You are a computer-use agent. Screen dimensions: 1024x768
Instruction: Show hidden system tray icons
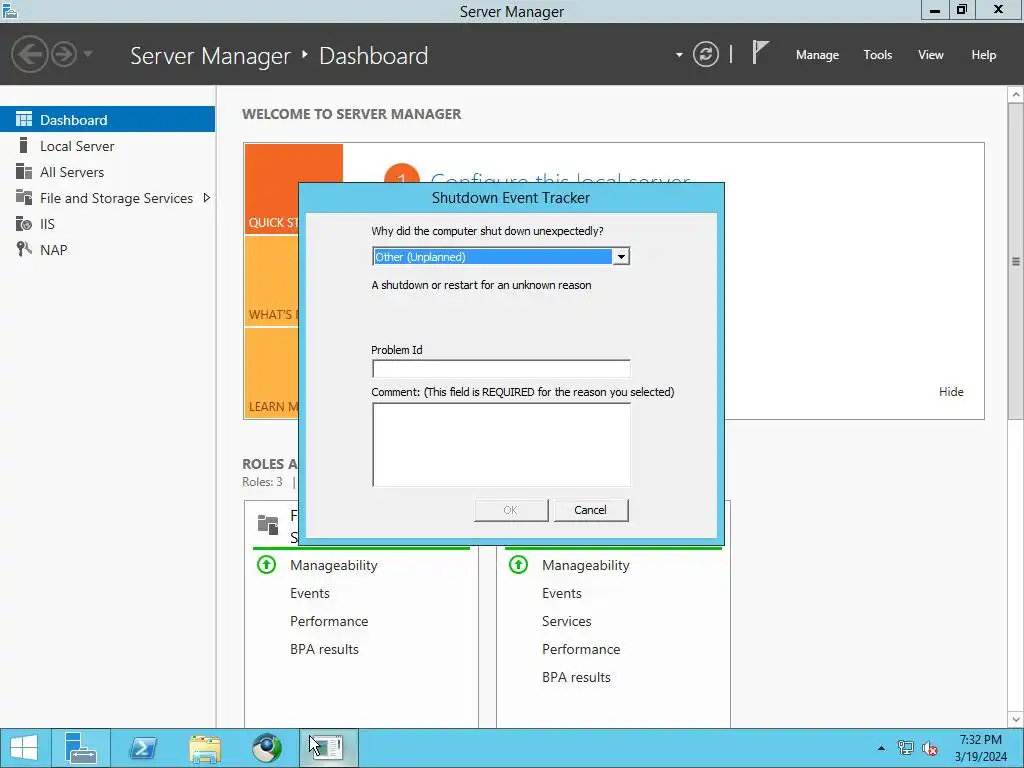(x=881, y=748)
